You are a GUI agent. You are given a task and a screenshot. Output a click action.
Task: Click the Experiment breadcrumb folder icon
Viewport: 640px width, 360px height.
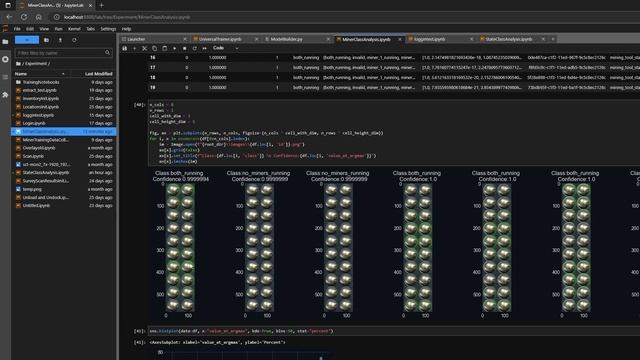tap(18, 64)
